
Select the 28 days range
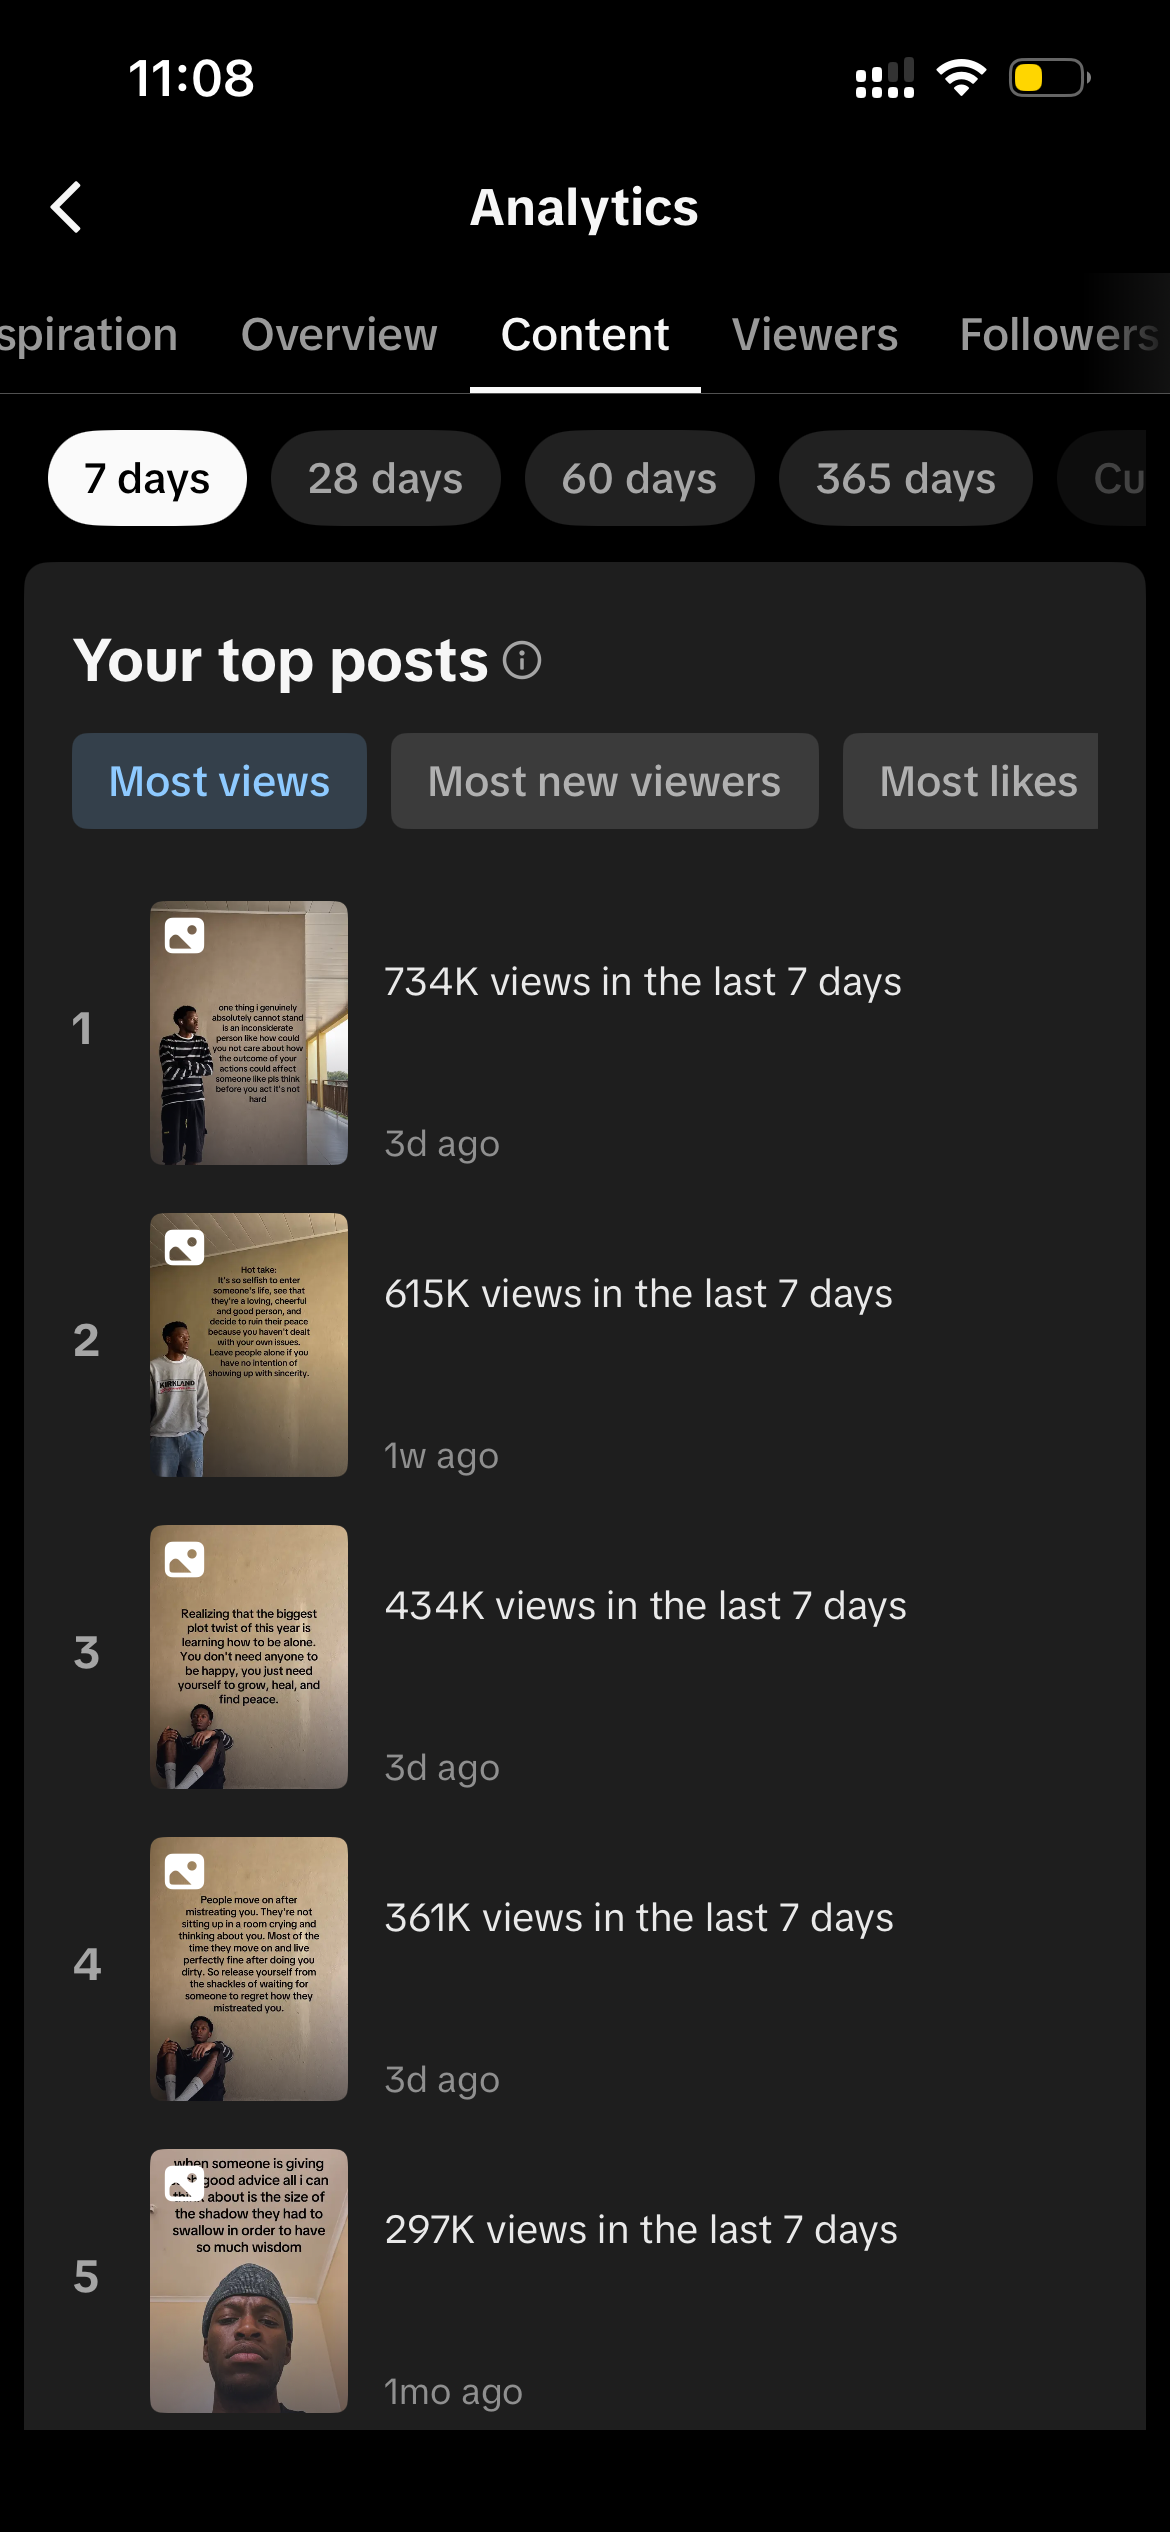(x=385, y=478)
